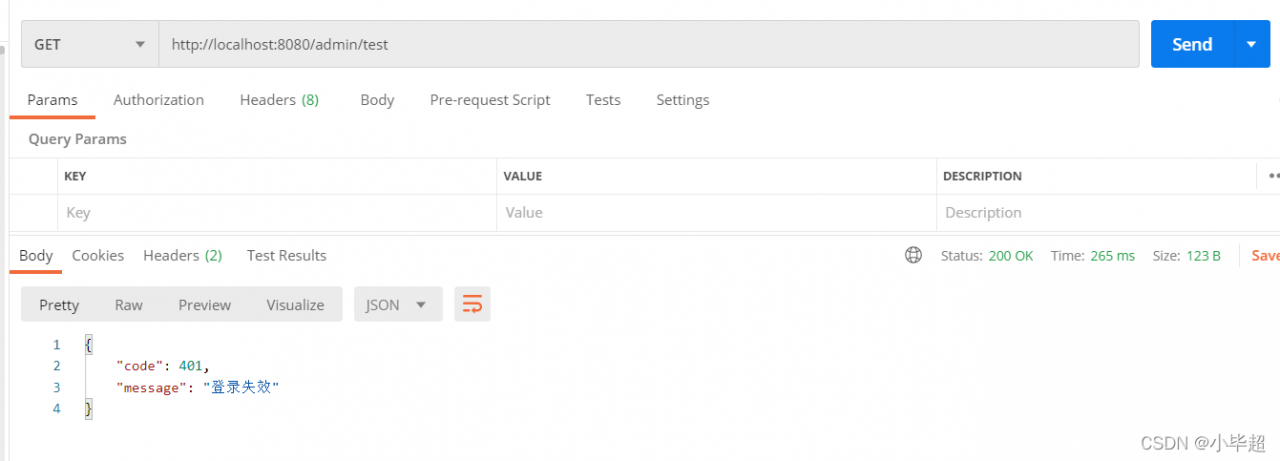Open the JSON format dropdown

[397, 305]
